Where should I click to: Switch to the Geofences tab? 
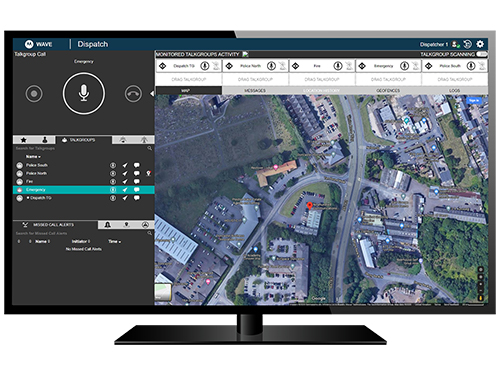(x=388, y=90)
